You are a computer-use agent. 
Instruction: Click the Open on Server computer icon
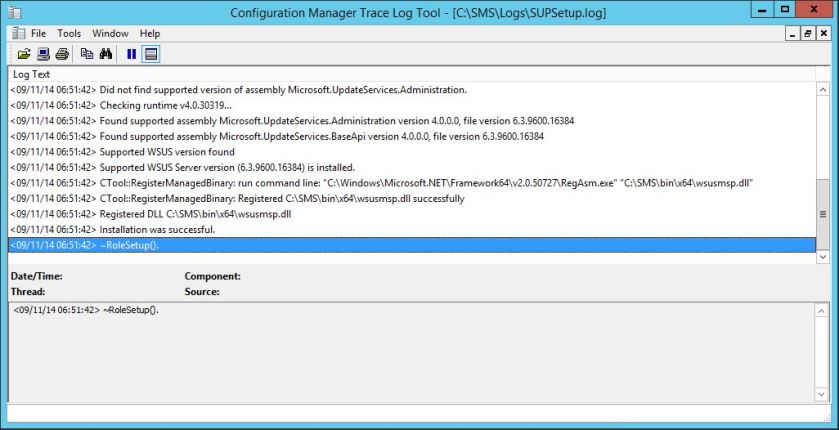click(43, 54)
